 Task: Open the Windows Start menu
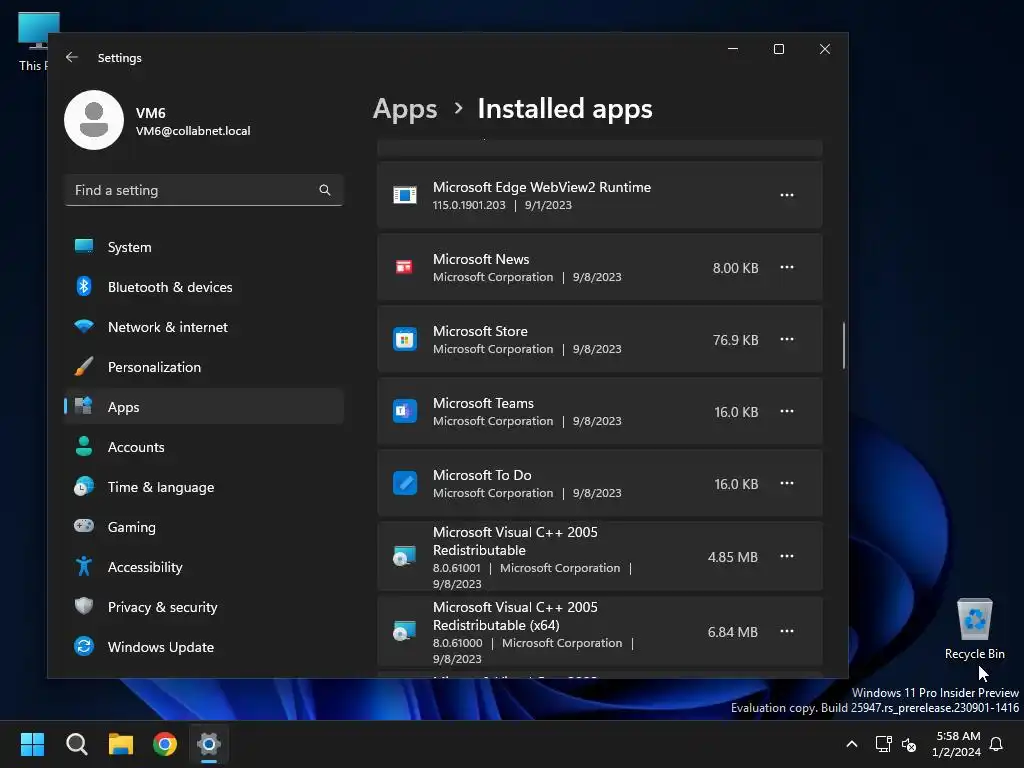[32, 744]
